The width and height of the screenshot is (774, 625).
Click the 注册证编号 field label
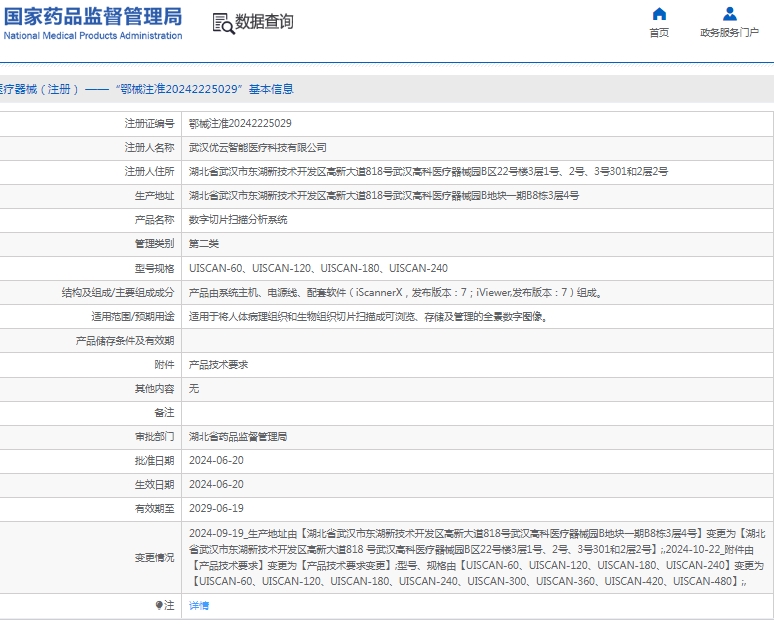[x=150, y=123]
